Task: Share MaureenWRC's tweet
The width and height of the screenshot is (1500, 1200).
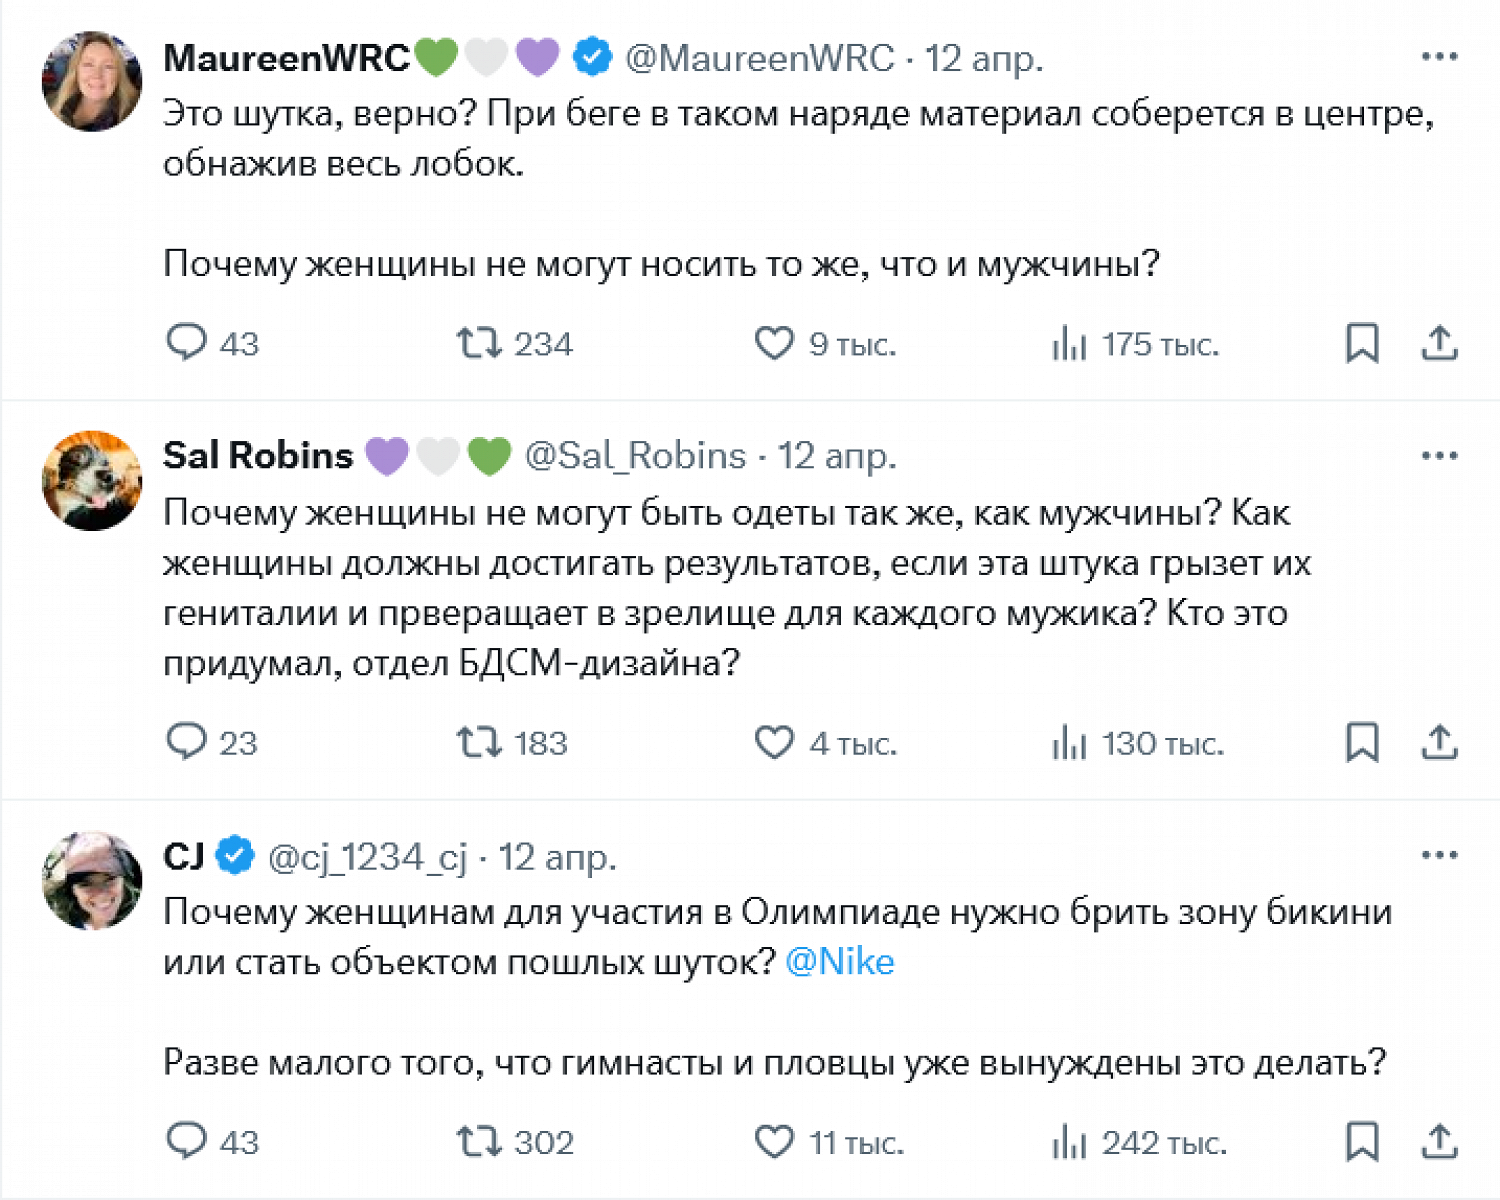Action: tap(1439, 343)
